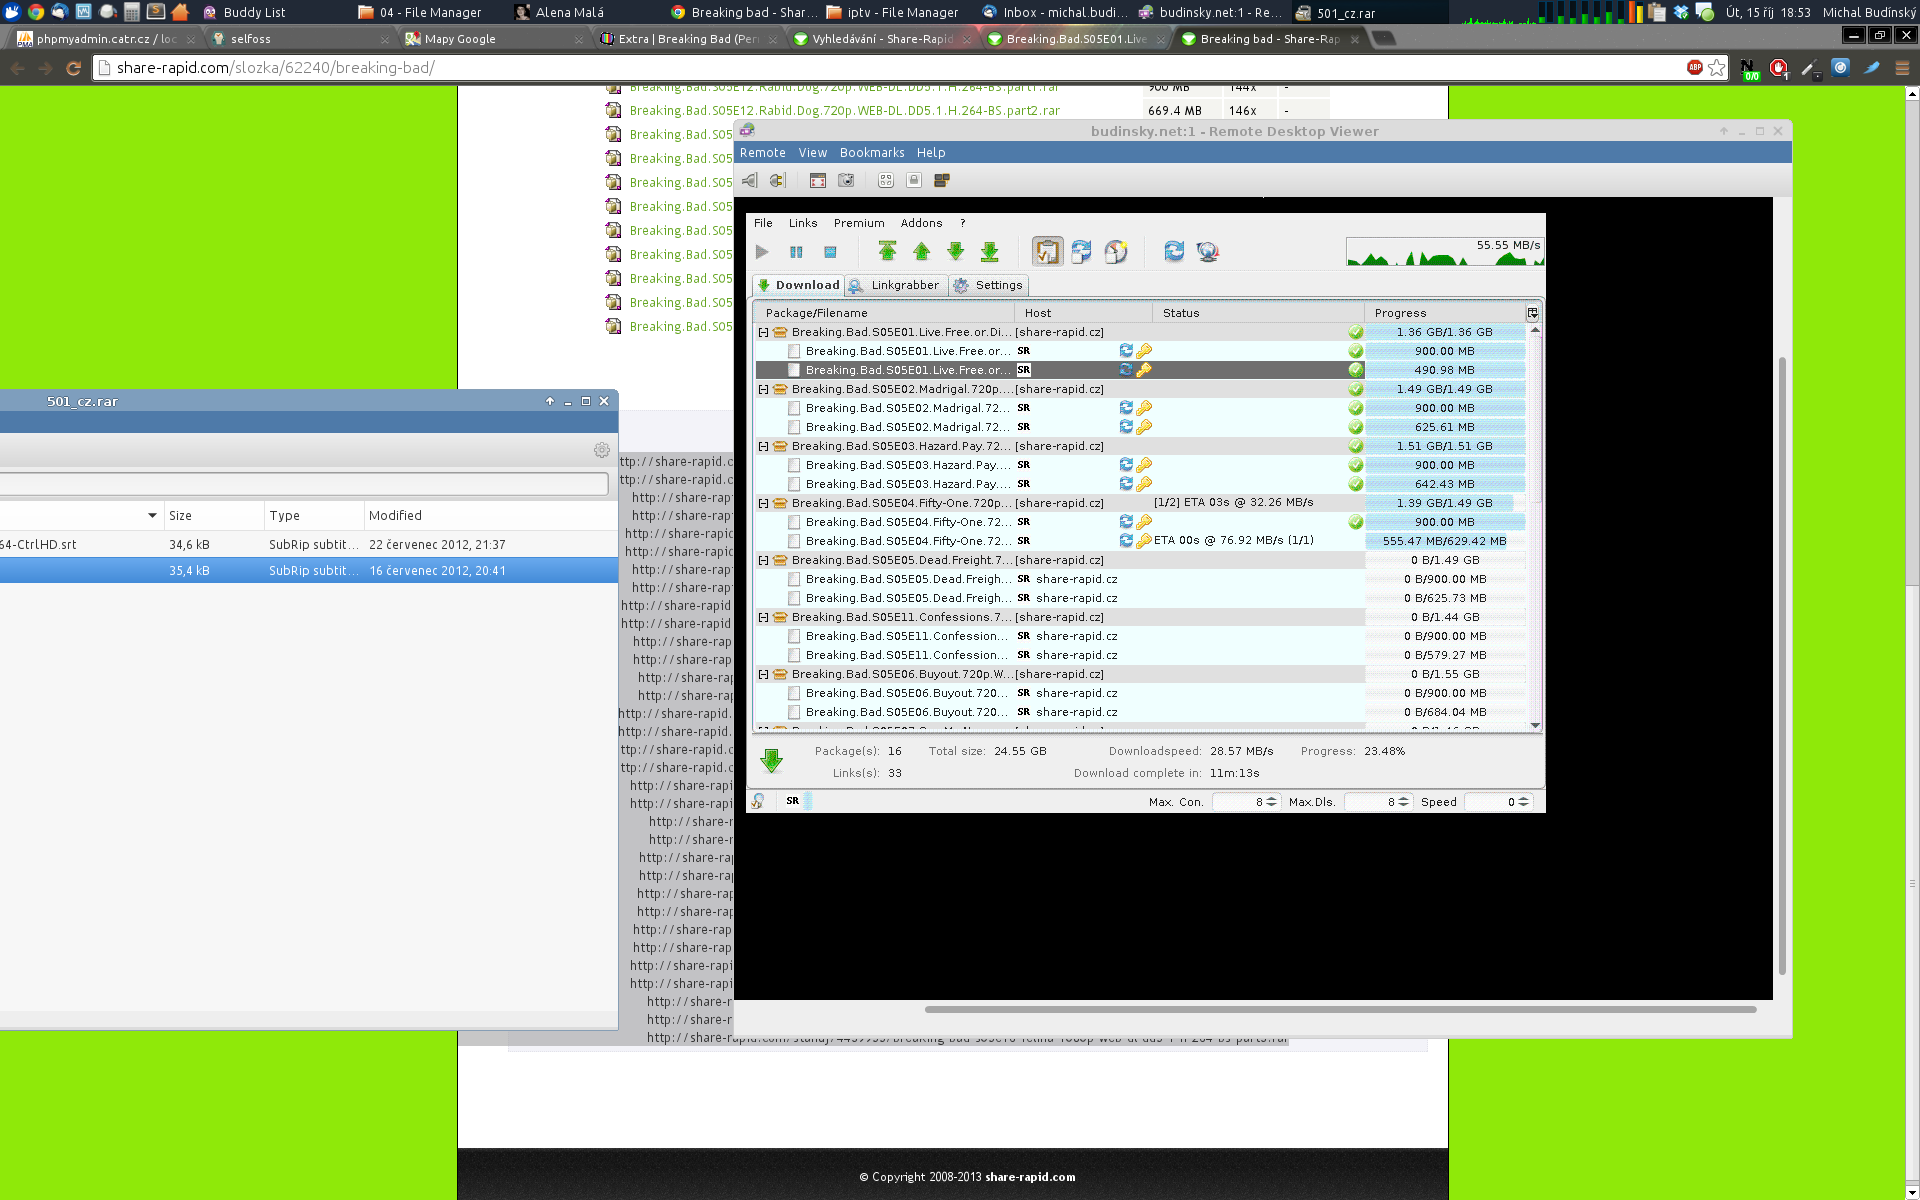Toggle the stopwatch premium icon in JDownloader
Screen dimensions: 1920x1200
[1115, 252]
